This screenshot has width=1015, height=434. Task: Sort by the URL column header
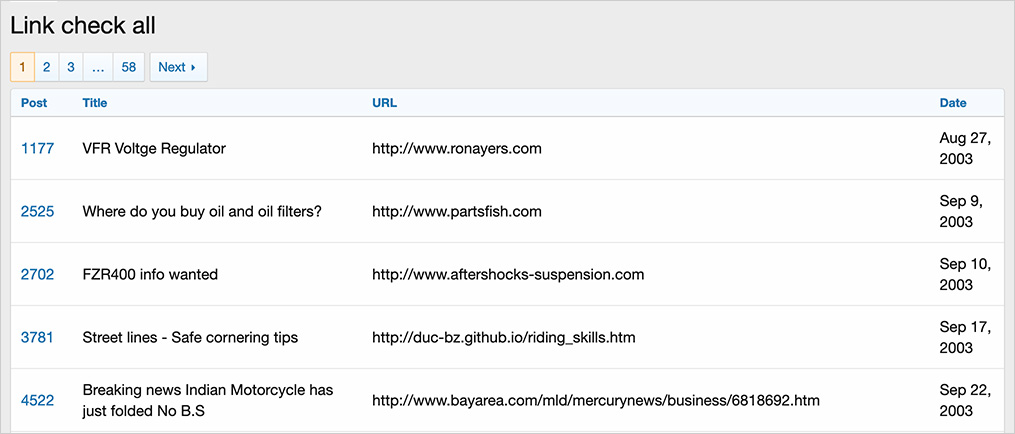(x=384, y=103)
